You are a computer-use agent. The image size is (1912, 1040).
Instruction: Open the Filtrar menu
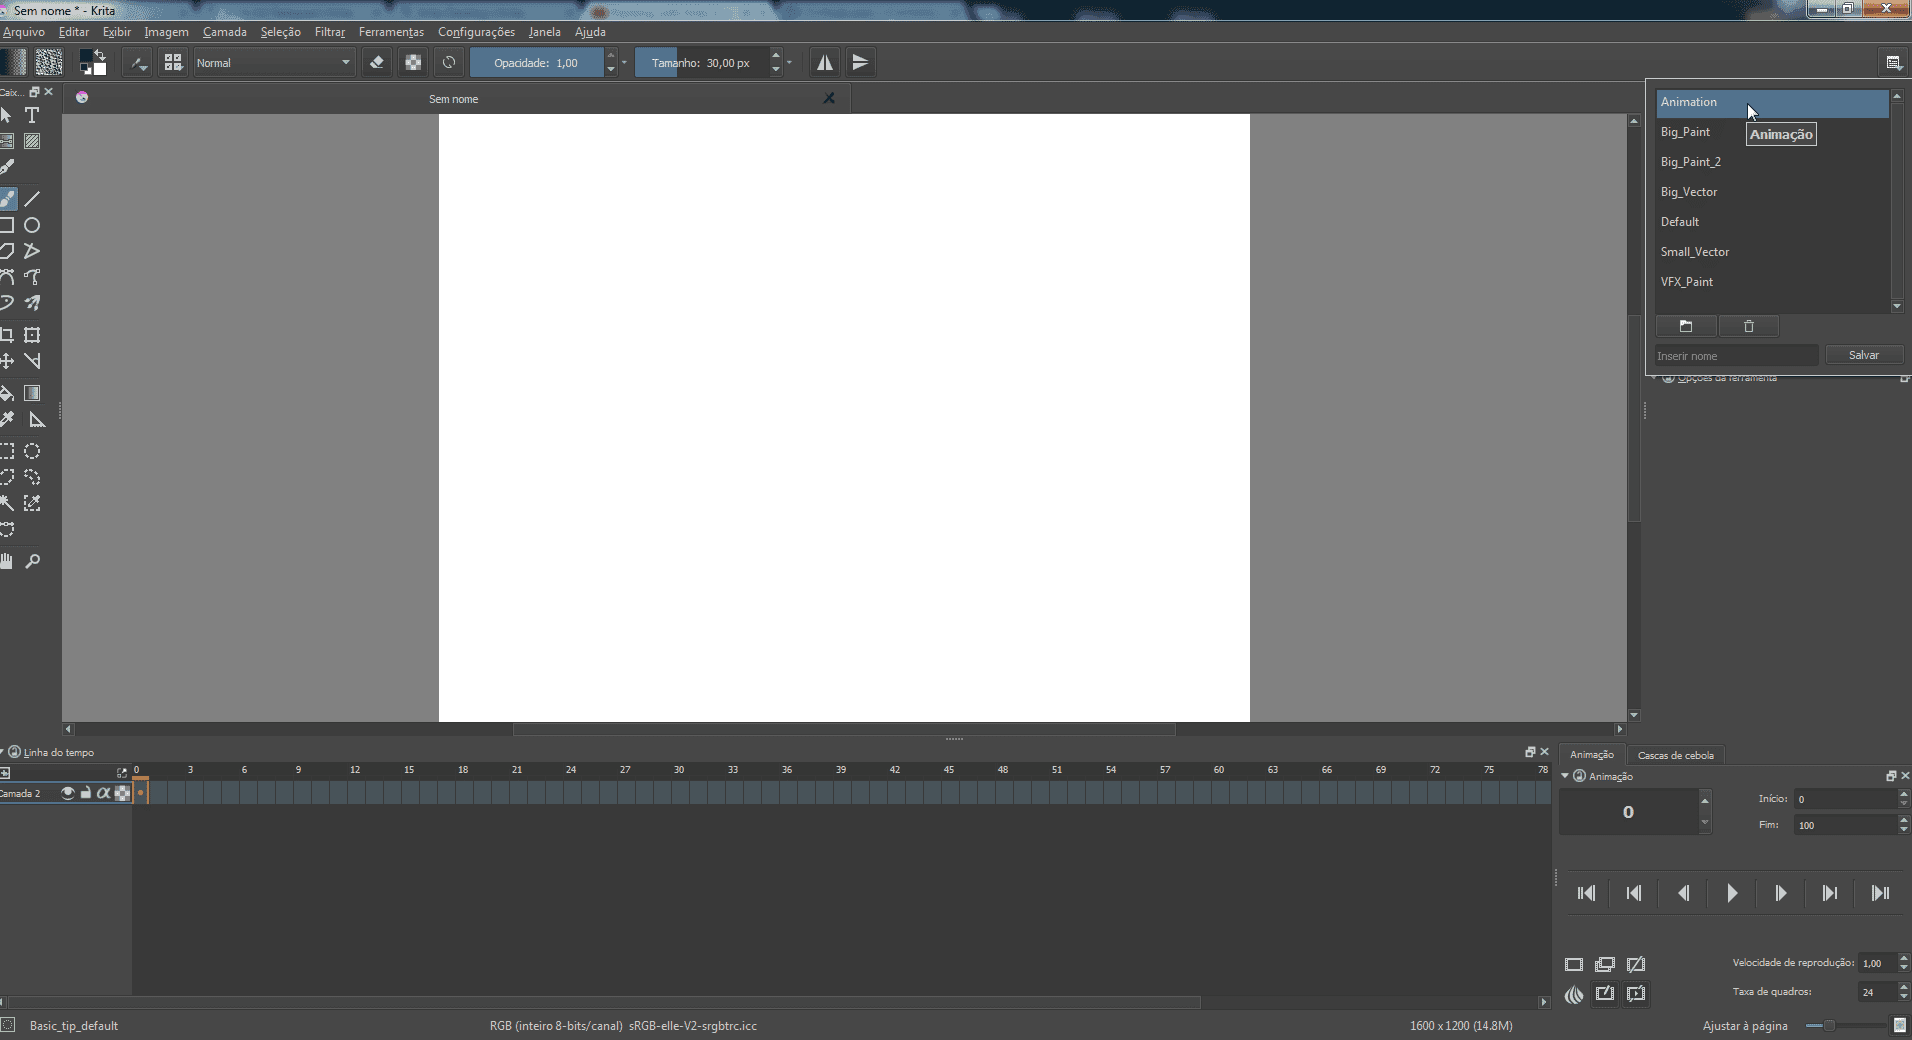click(x=330, y=31)
